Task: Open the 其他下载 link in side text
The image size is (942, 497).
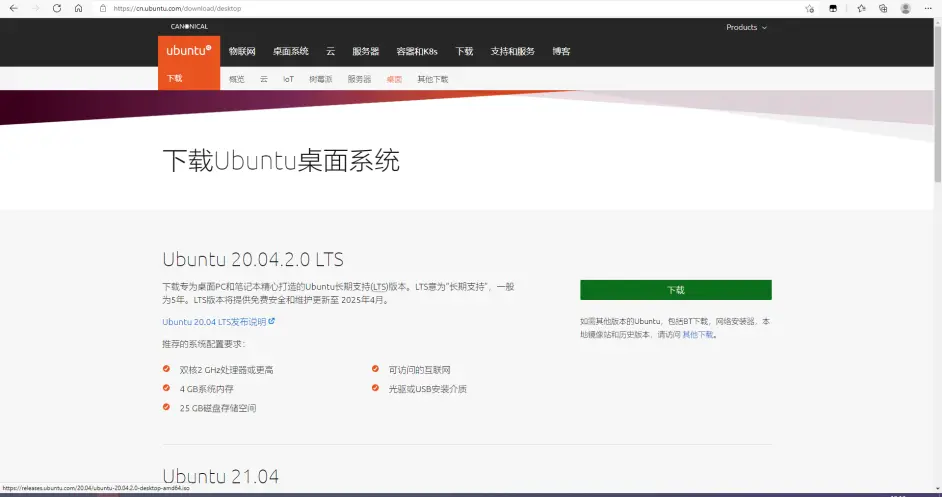Action: (x=697, y=335)
